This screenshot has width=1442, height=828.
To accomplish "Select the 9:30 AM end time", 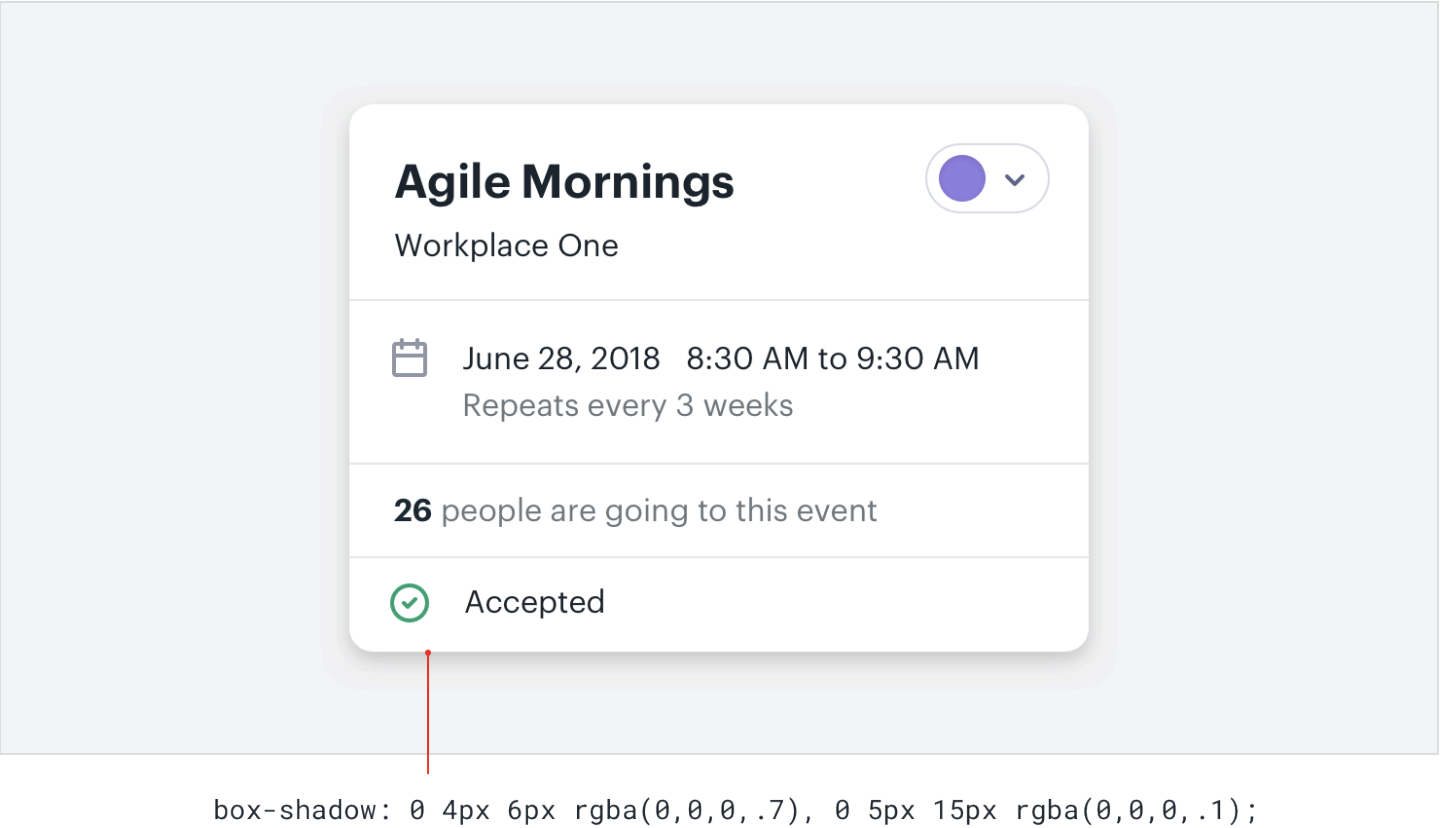I will tap(919, 358).
